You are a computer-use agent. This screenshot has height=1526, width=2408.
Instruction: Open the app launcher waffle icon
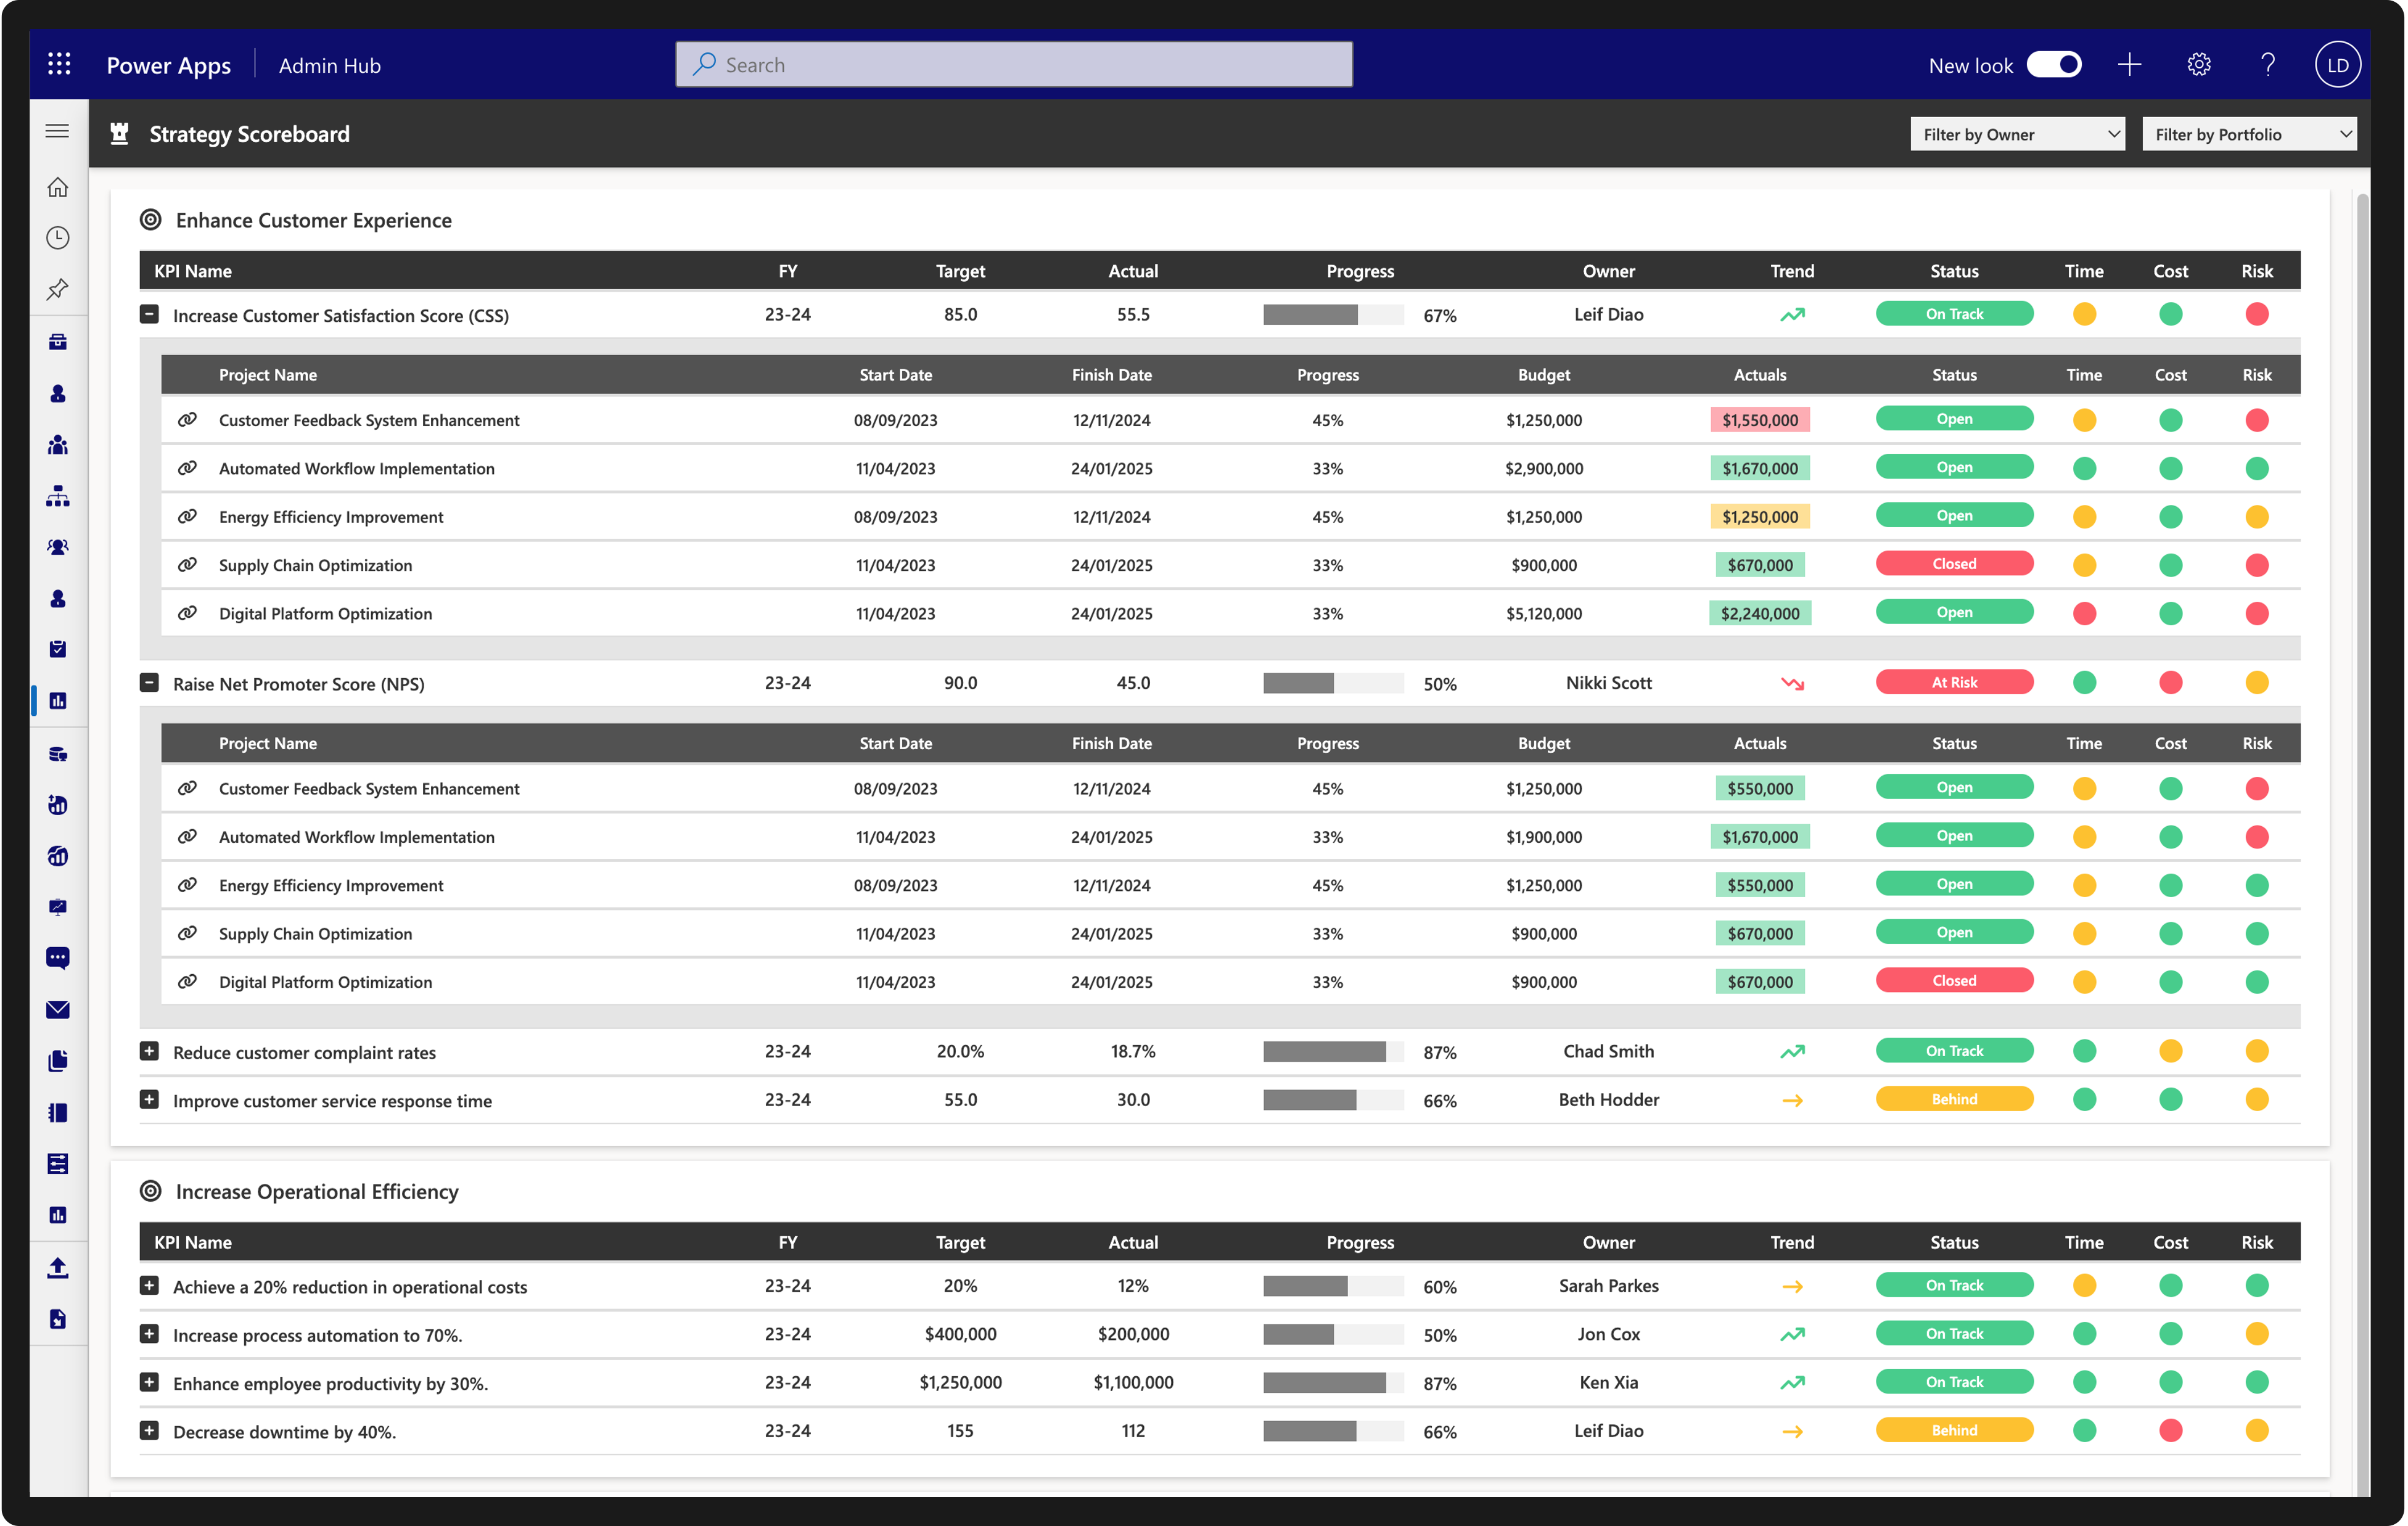[59, 65]
